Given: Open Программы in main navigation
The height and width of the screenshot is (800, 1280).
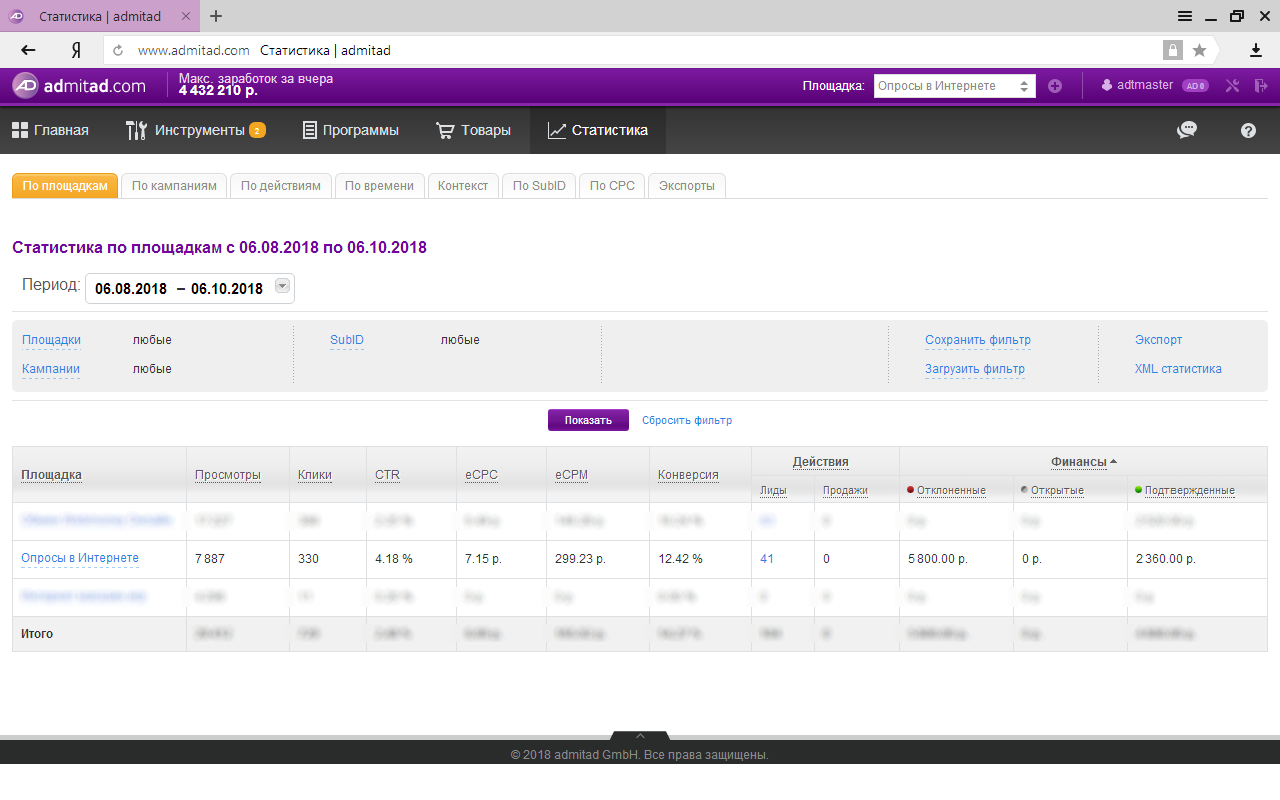Looking at the screenshot, I should (351, 130).
